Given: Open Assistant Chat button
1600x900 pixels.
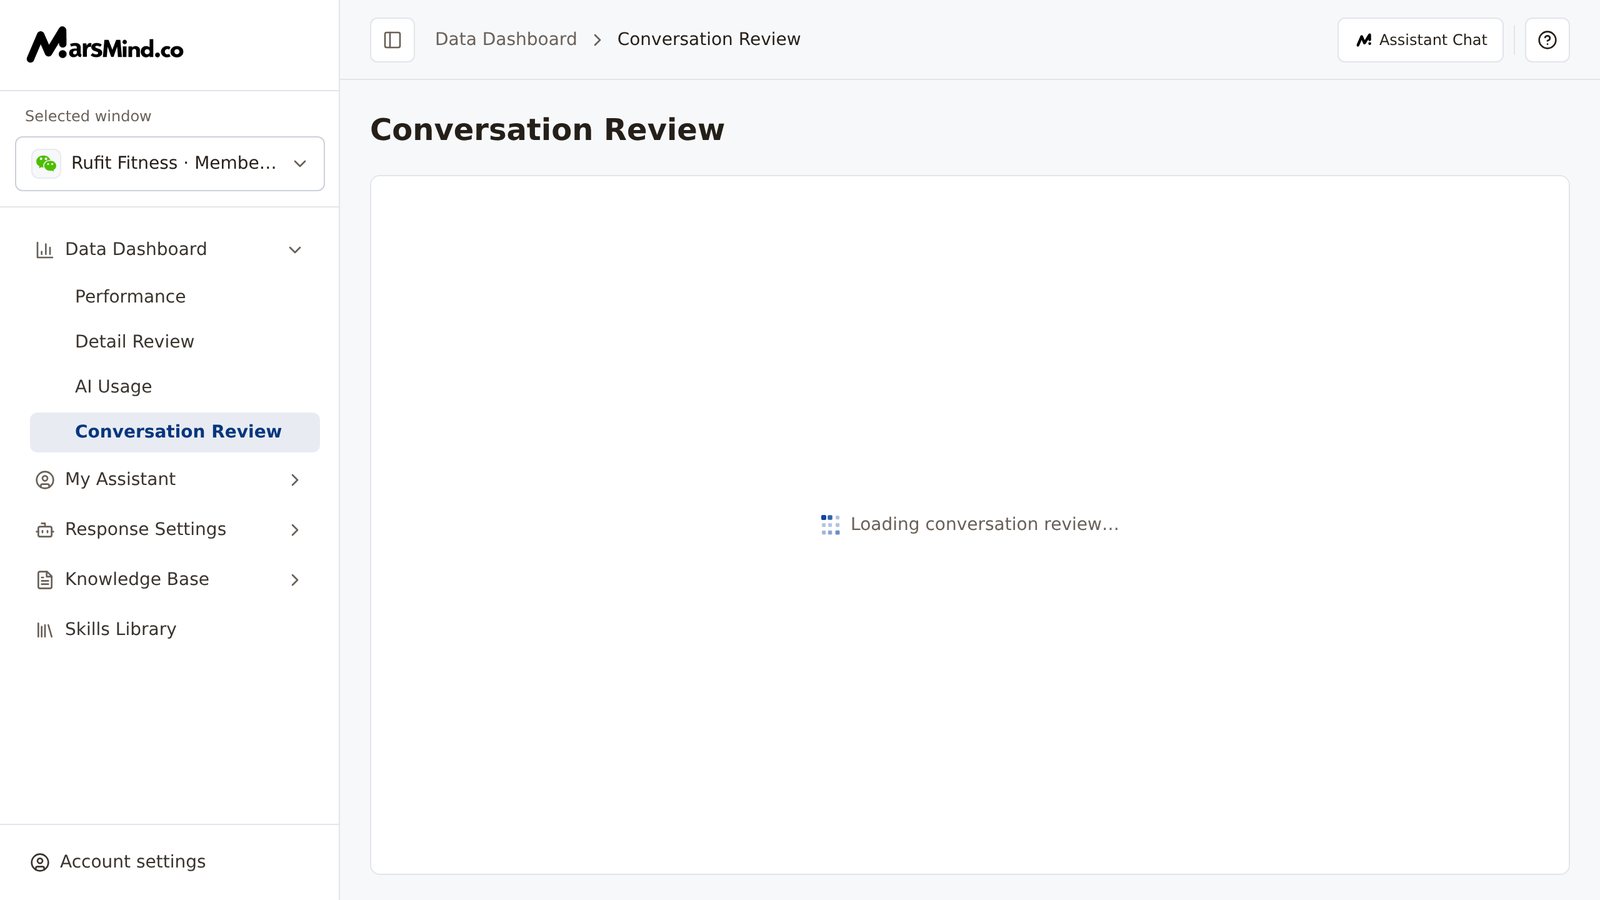Looking at the screenshot, I should [1420, 40].
